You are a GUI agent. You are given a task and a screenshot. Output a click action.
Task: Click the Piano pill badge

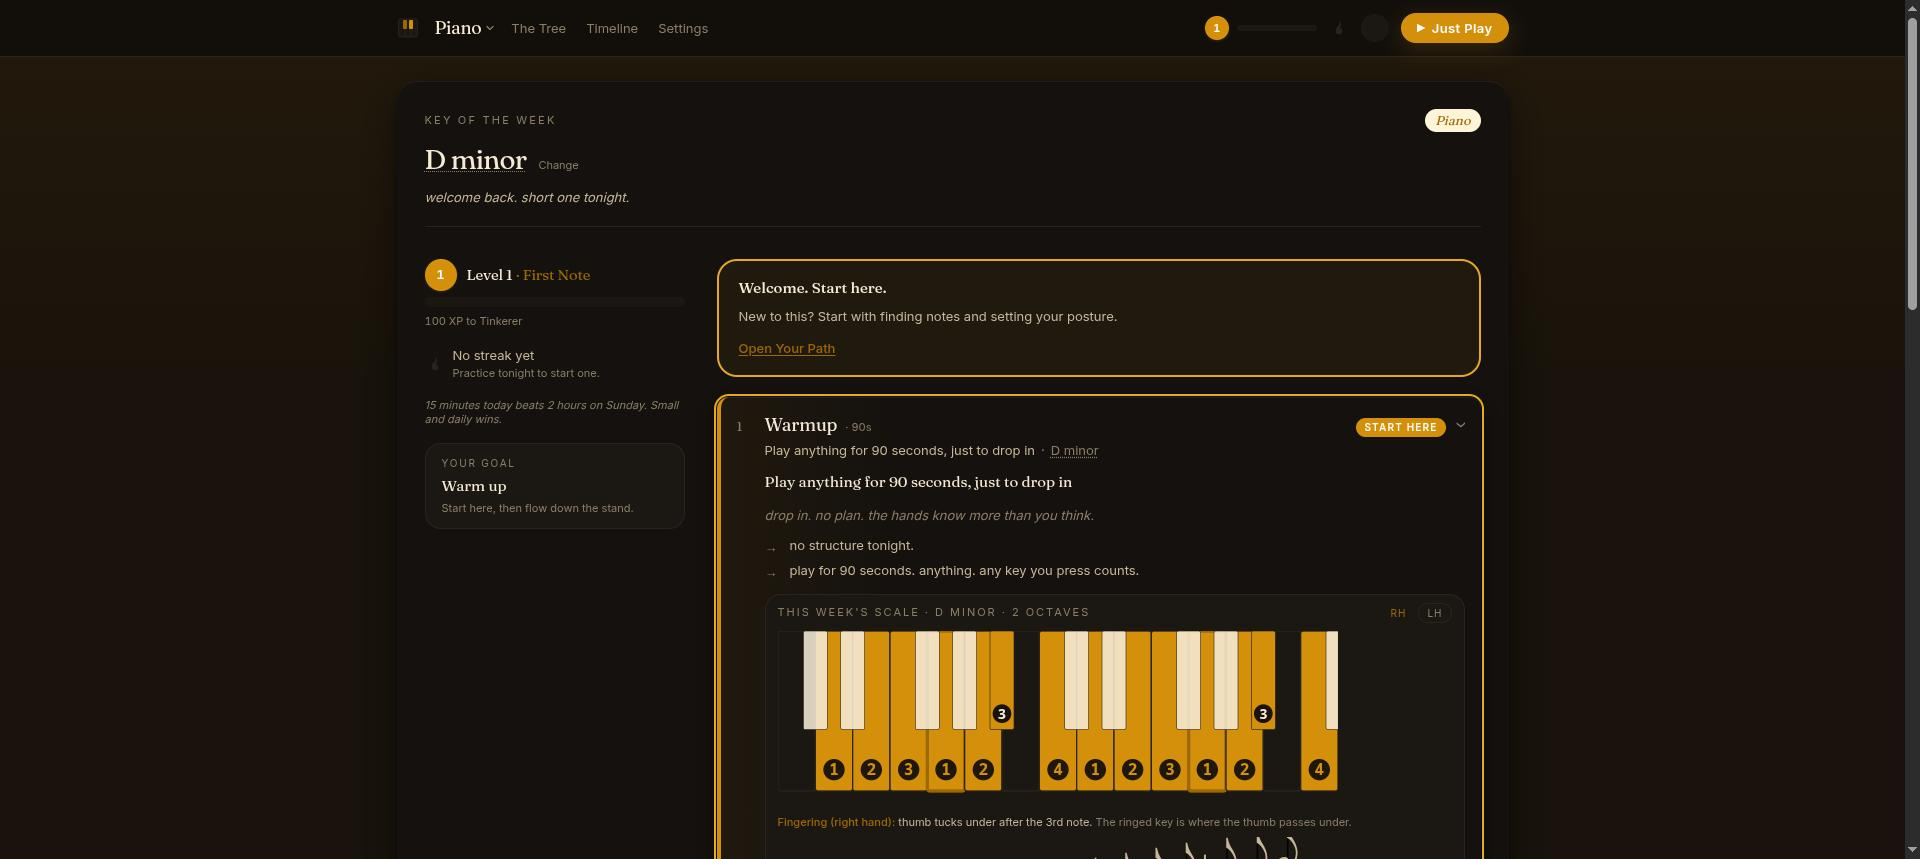[1452, 120]
